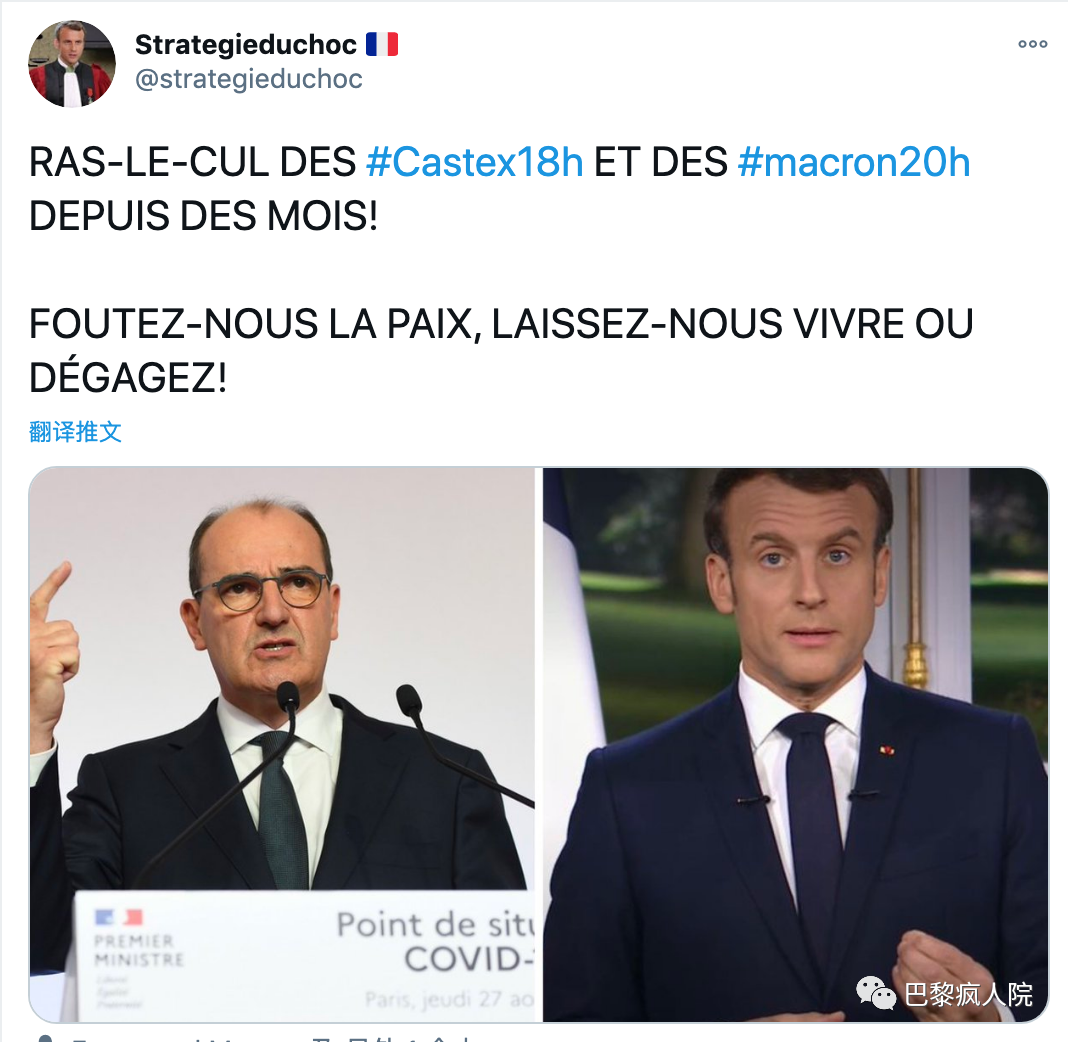Click the French flag emoji beside name
The width and height of the screenshot is (1068, 1042).
click(x=381, y=44)
